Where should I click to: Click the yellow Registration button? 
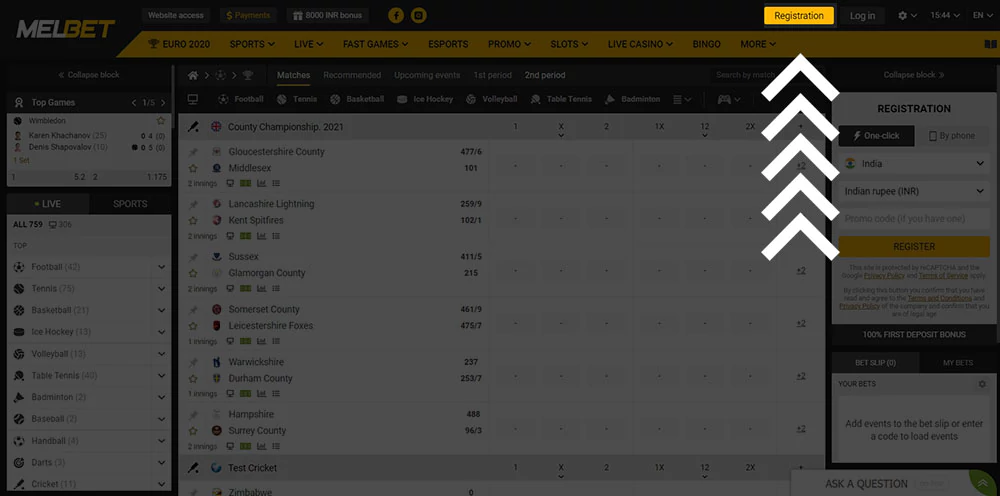click(x=798, y=15)
